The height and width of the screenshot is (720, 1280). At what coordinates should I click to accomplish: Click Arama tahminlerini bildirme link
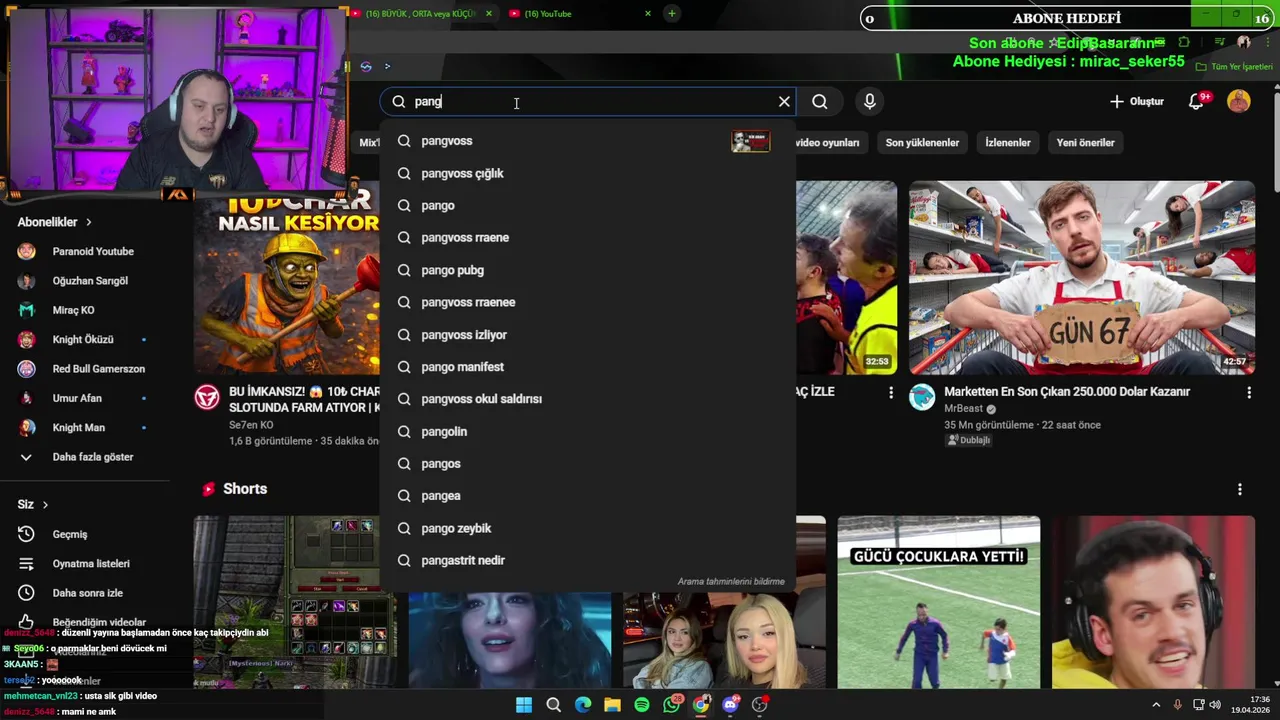click(731, 581)
